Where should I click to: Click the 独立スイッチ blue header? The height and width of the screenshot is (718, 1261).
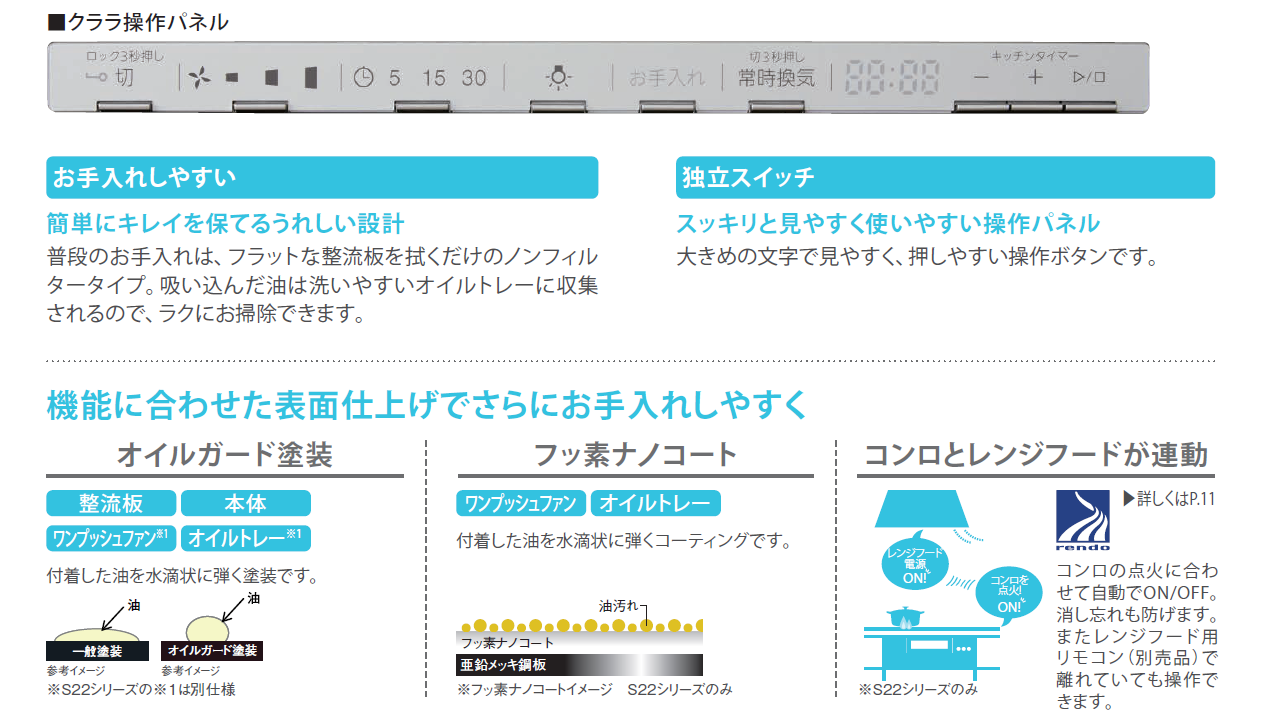pos(945,178)
